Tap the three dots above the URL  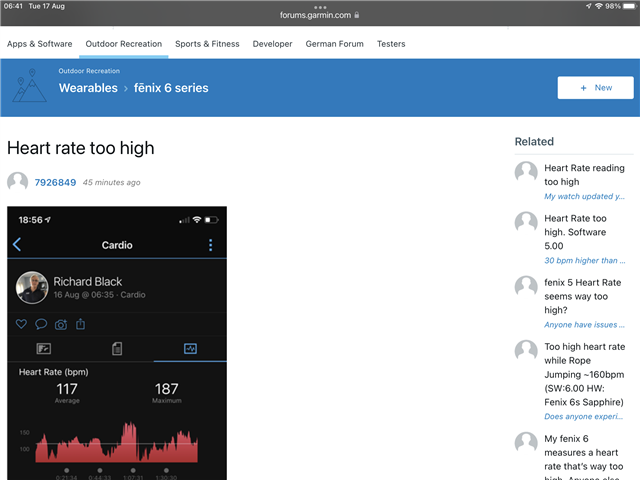320,7
